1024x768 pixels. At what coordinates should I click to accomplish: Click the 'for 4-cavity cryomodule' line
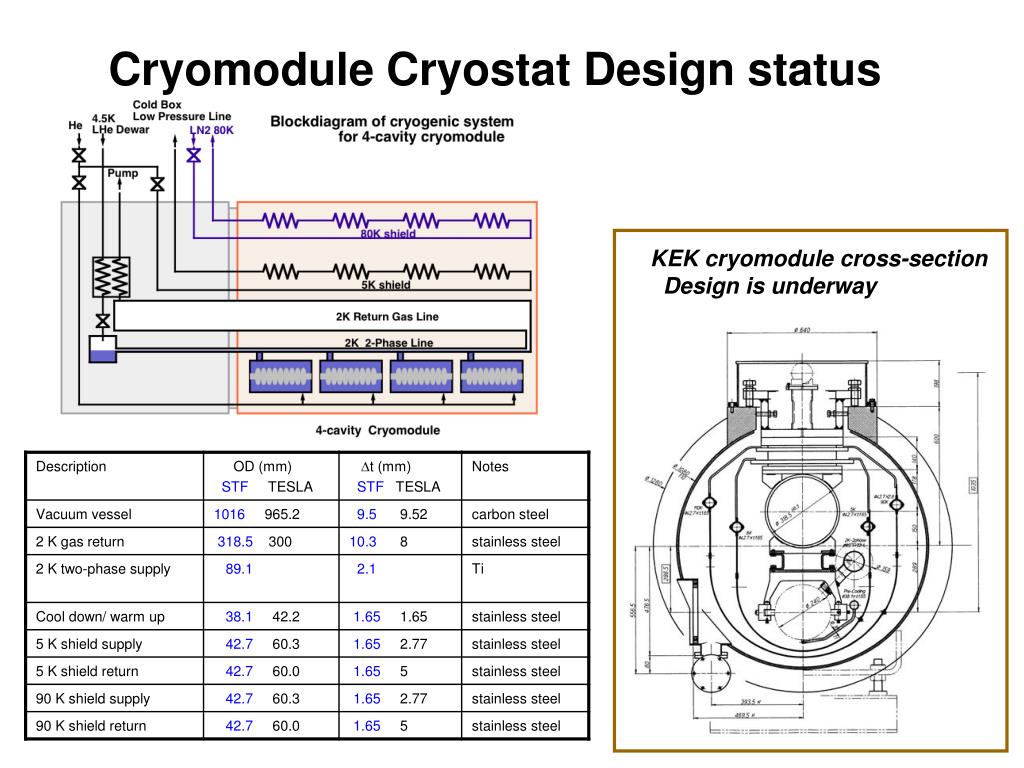pos(421,137)
